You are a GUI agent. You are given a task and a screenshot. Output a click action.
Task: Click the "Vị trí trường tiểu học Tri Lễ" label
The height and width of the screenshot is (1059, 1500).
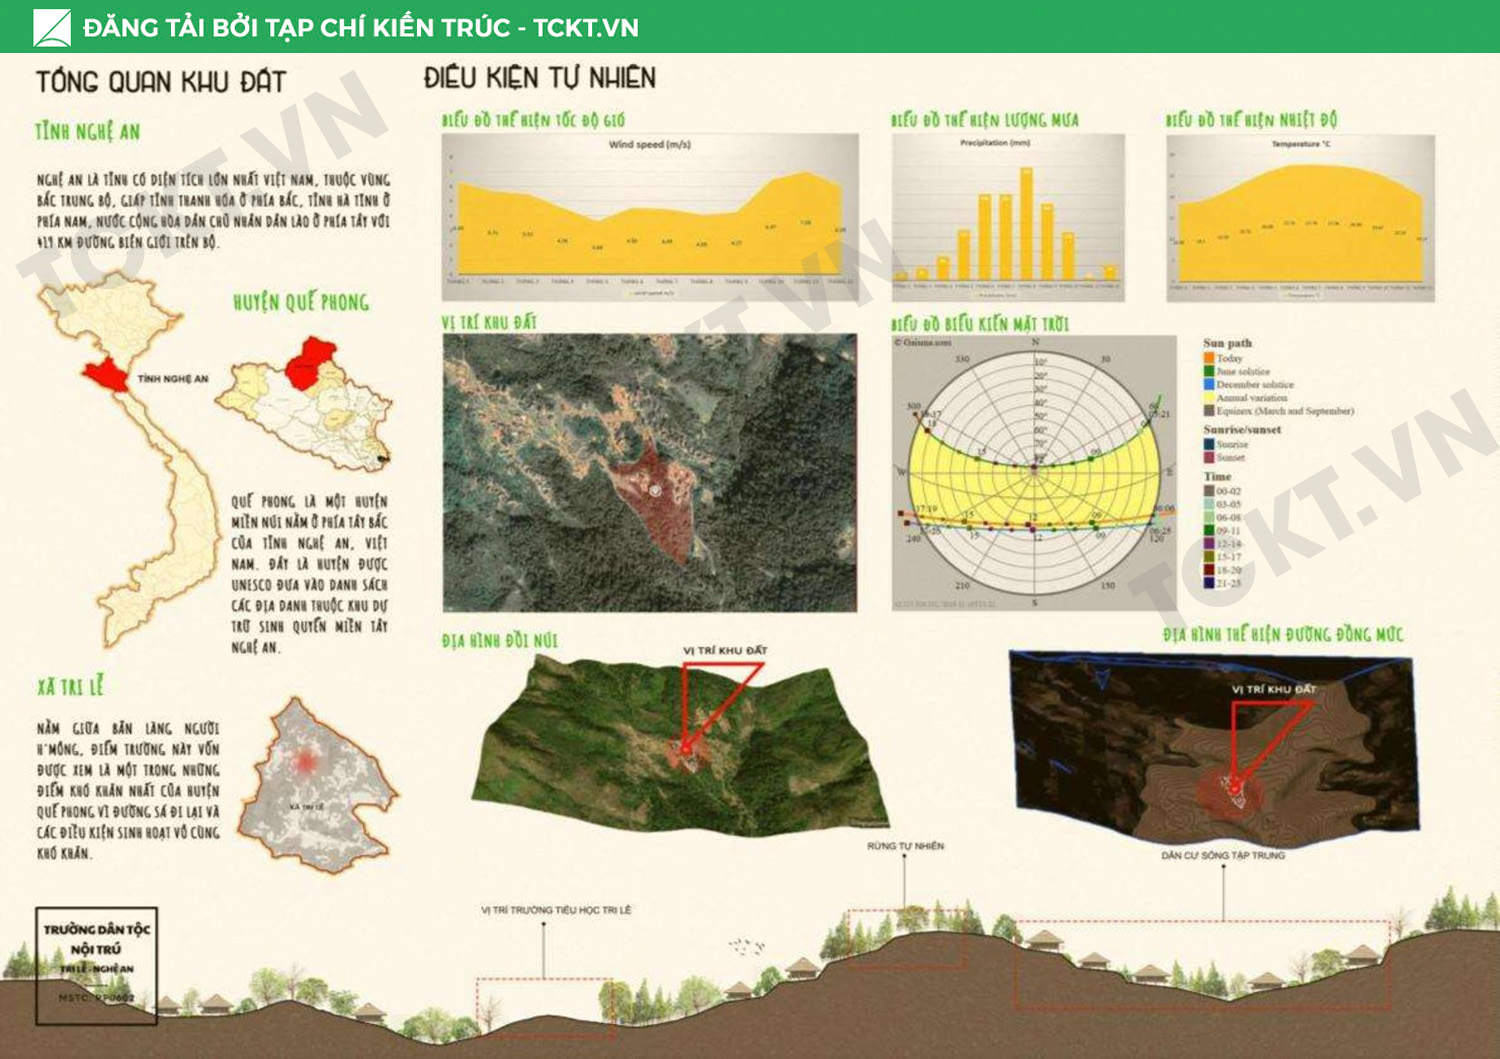(x=556, y=910)
